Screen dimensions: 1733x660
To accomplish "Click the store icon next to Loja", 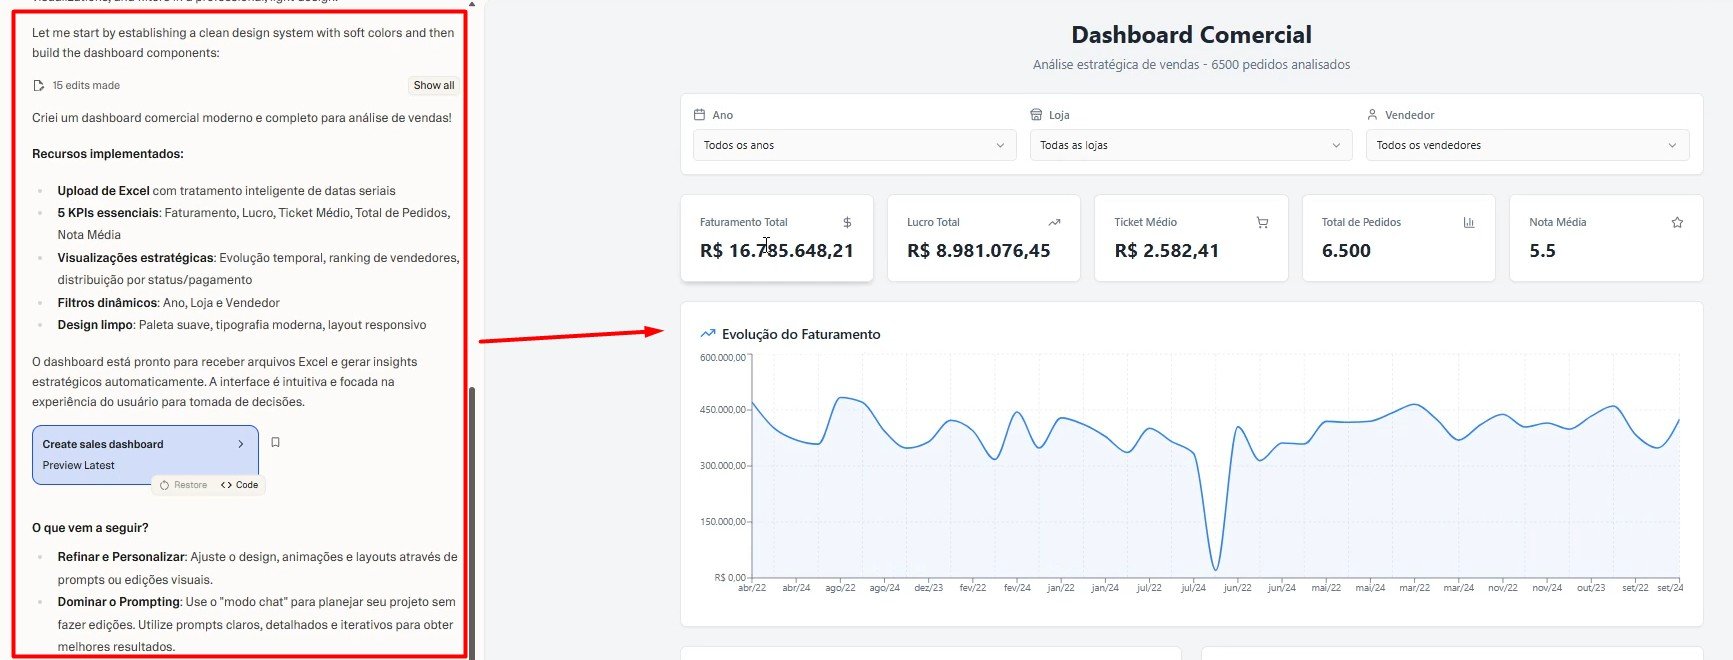I will click(x=1036, y=115).
